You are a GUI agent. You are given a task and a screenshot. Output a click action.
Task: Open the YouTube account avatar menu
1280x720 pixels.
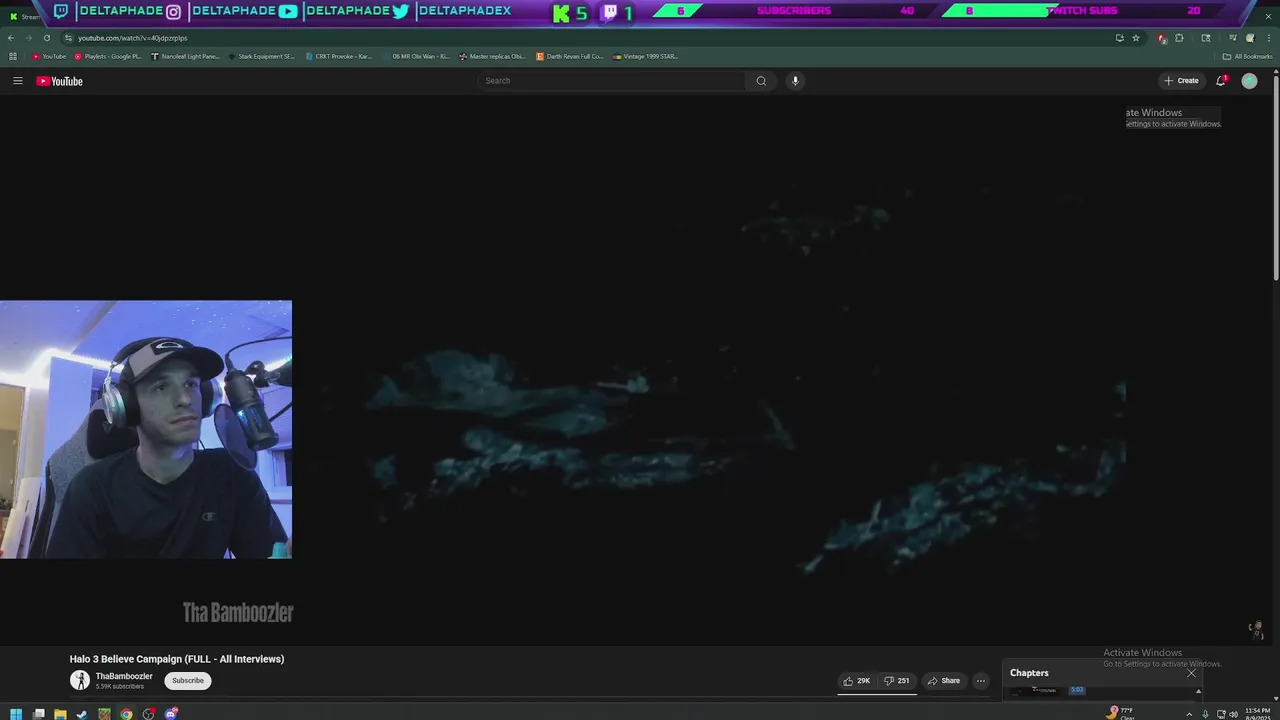coord(1249,81)
